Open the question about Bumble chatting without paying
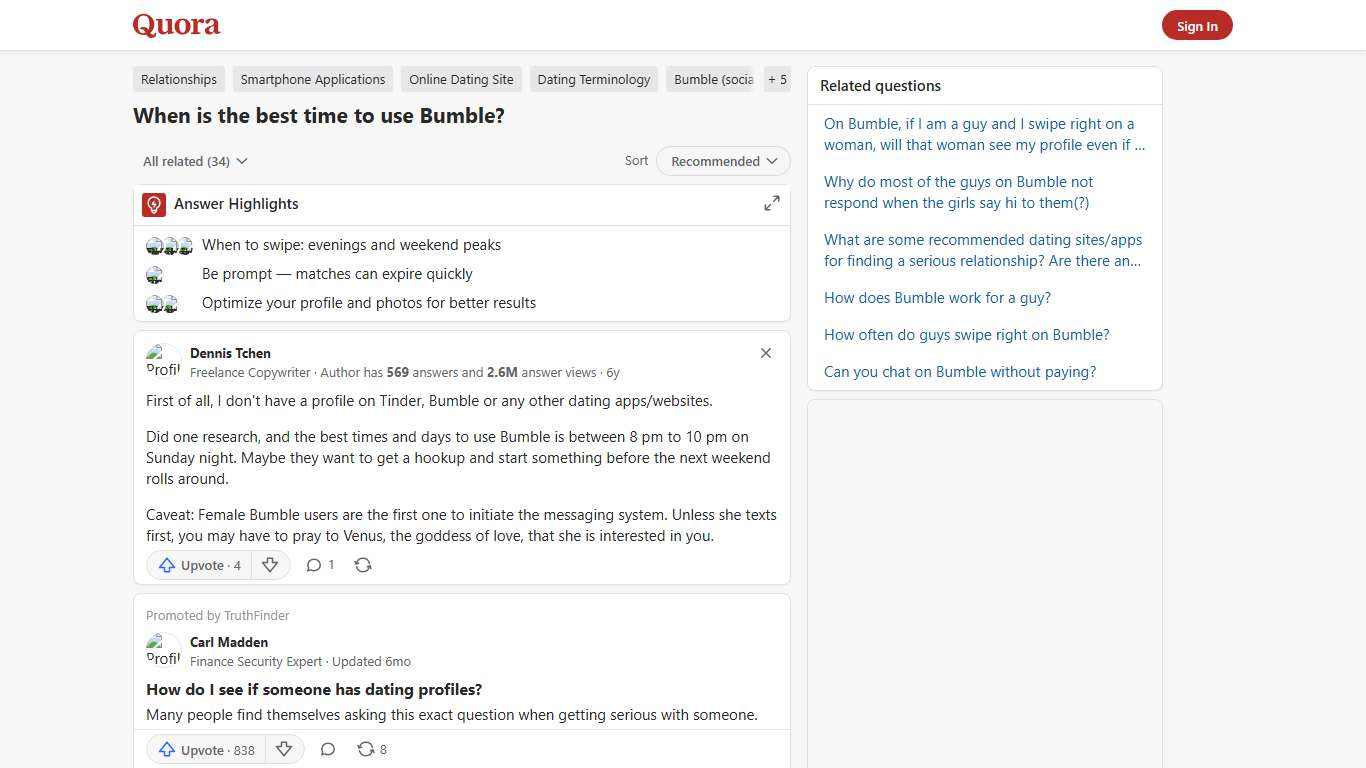1366x768 pixels. tap(959, 371)
